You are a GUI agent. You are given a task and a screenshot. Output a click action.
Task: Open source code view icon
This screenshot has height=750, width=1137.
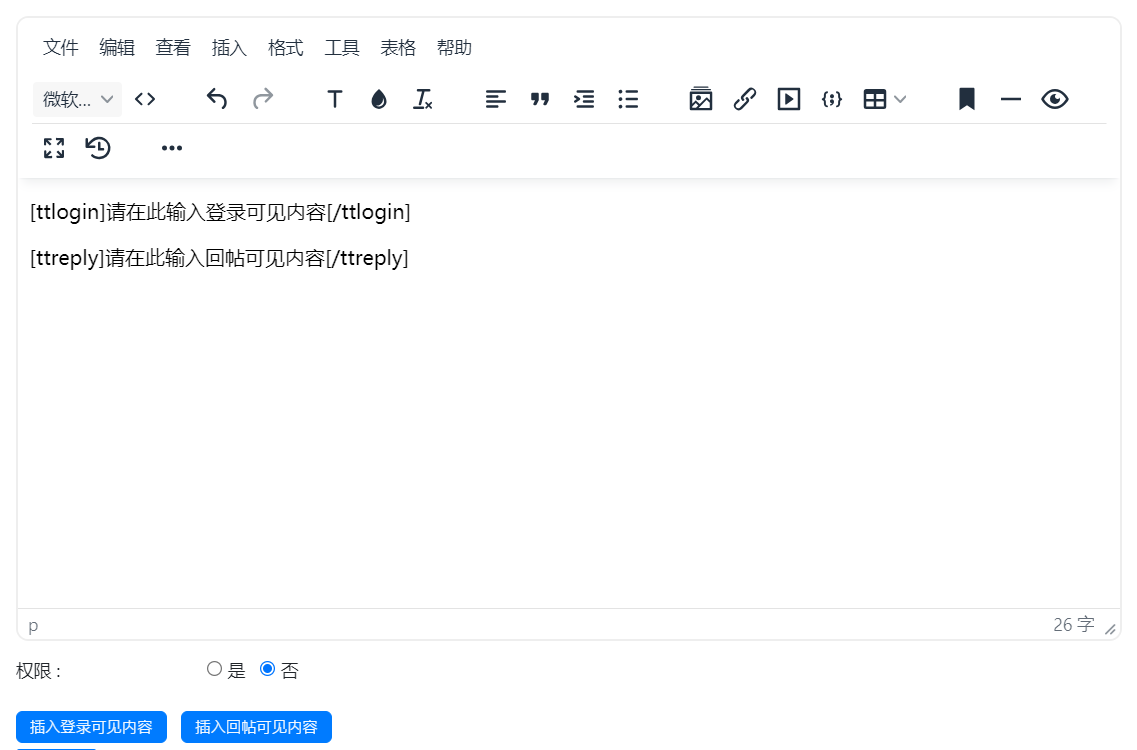click(145, 99)
